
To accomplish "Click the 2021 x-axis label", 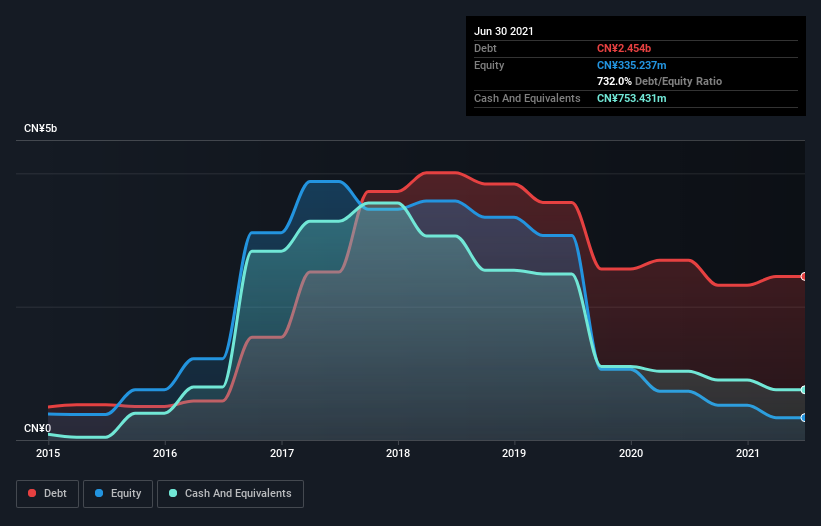I will [748, 453].
